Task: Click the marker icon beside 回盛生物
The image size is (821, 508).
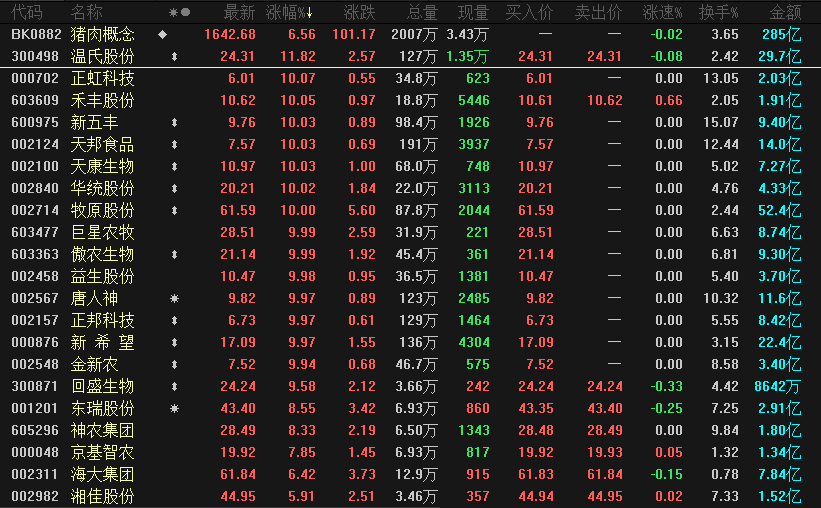Action: point(174,386)
